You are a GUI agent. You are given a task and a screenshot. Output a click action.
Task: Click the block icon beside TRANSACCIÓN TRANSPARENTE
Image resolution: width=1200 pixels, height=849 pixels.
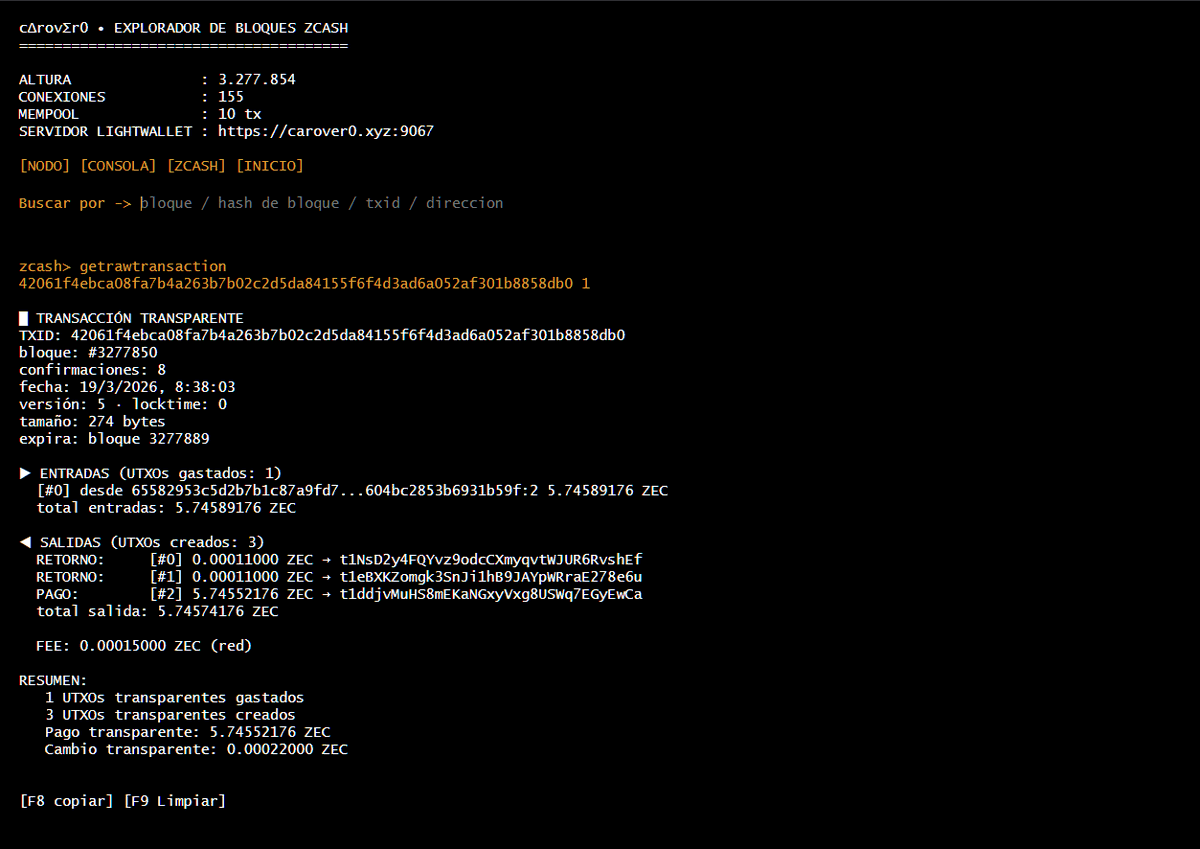[23, 318]
